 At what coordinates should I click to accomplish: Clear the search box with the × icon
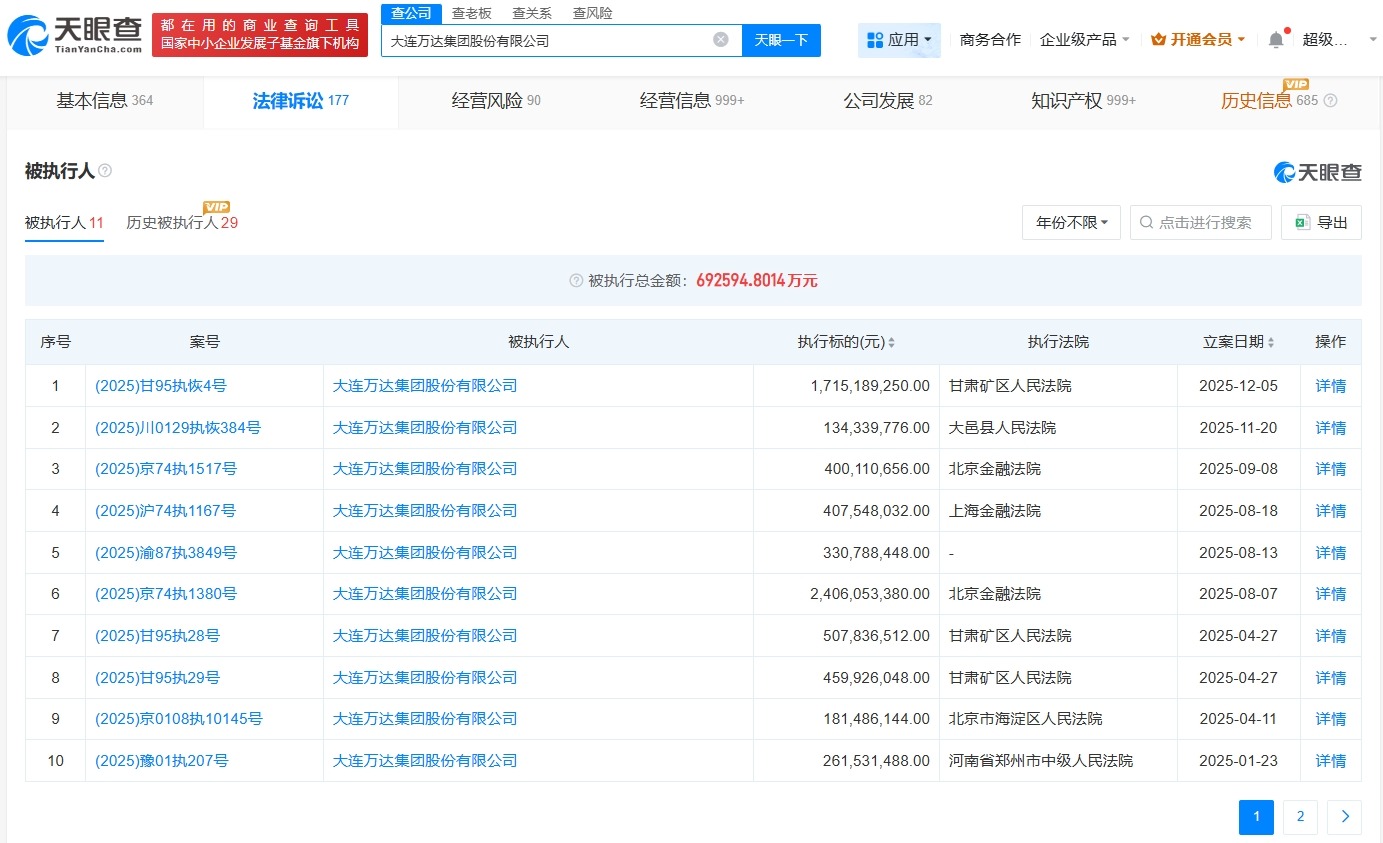[719, 38]
